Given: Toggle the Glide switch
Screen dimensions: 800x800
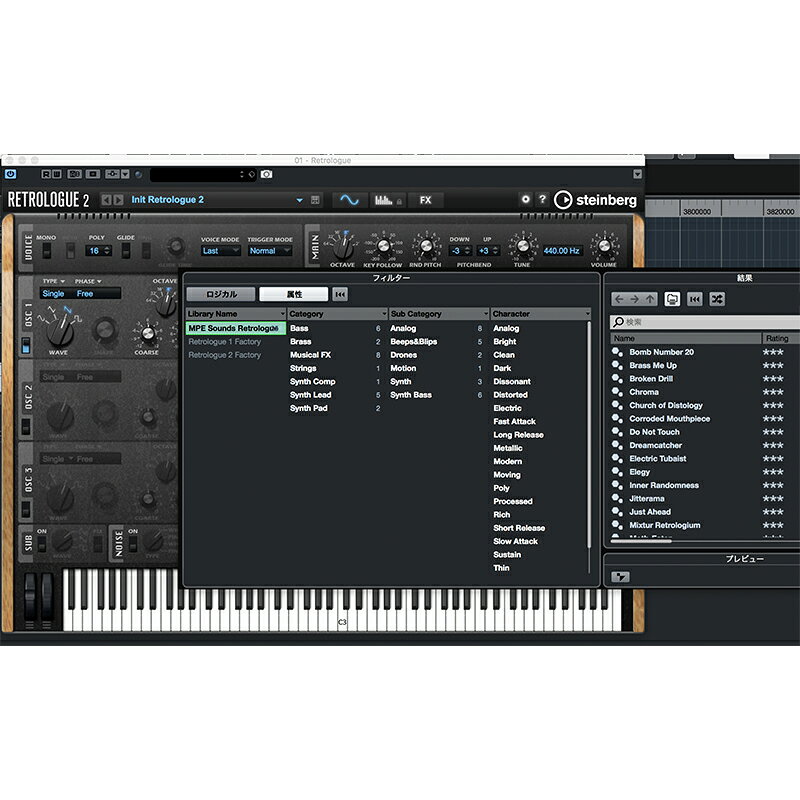Looking at the screenshot, I should (126, 251).
